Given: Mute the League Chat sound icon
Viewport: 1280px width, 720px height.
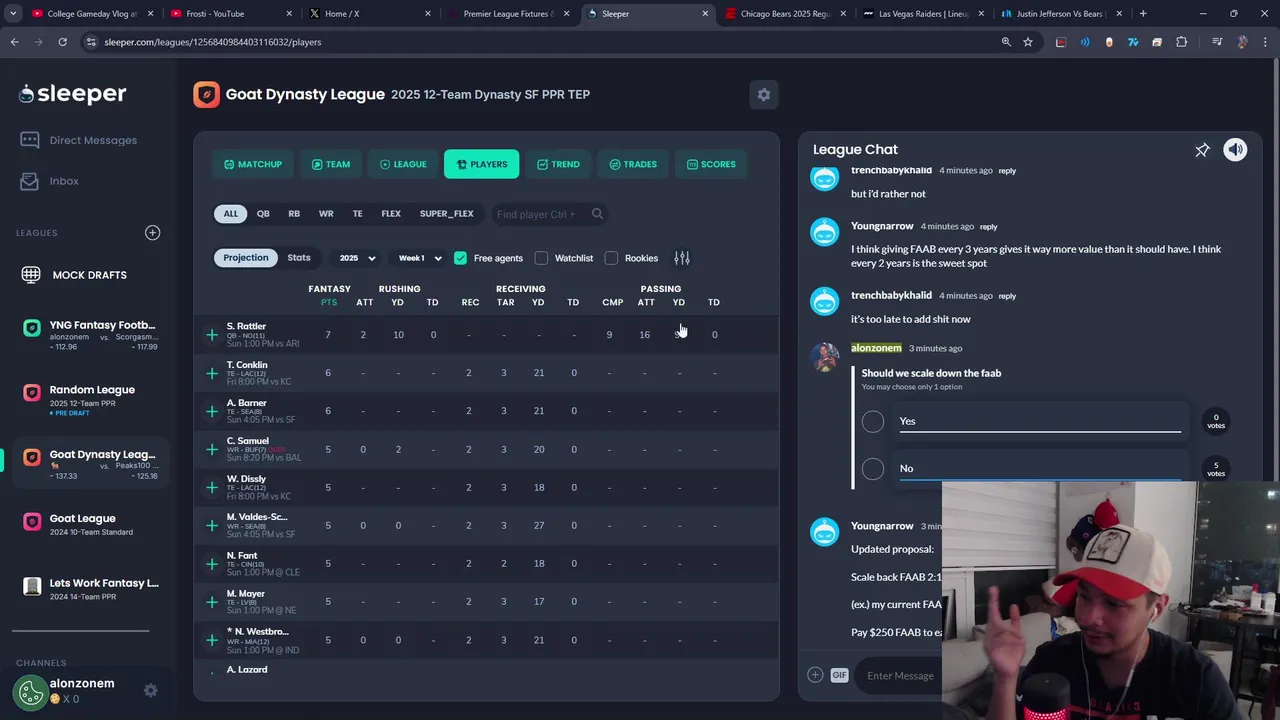Looking at the screenshot, I should 1236,150.
